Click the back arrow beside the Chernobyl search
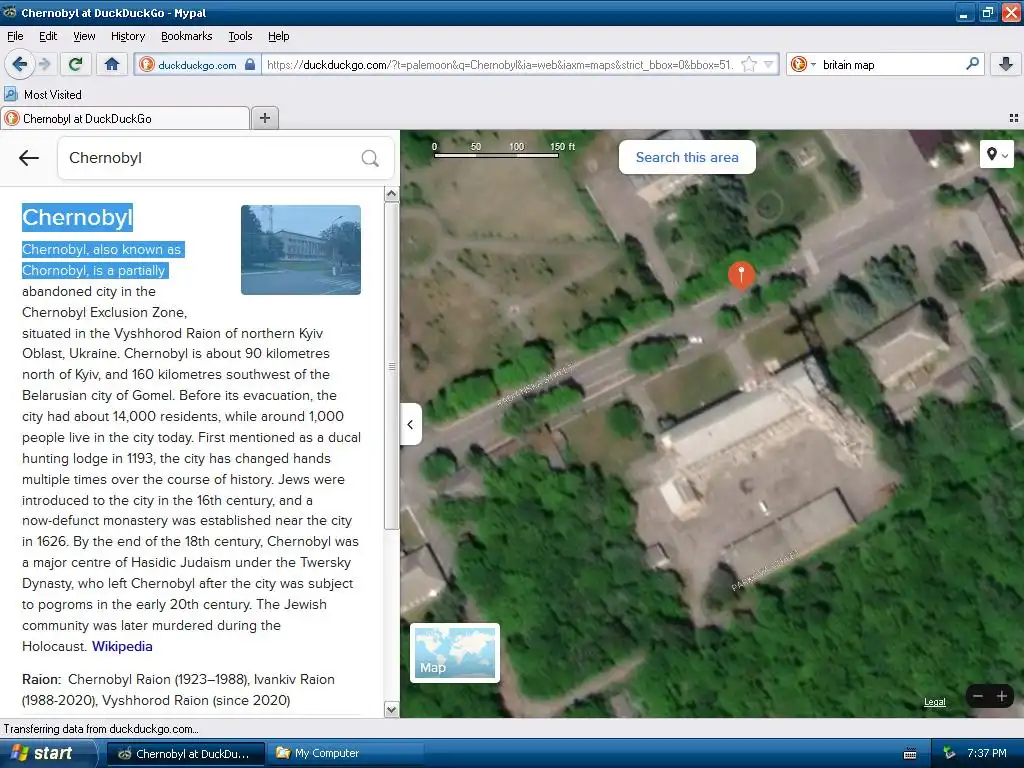Image resolution: width=1024 pixels, height=768 pixels. tap(29, 158)
